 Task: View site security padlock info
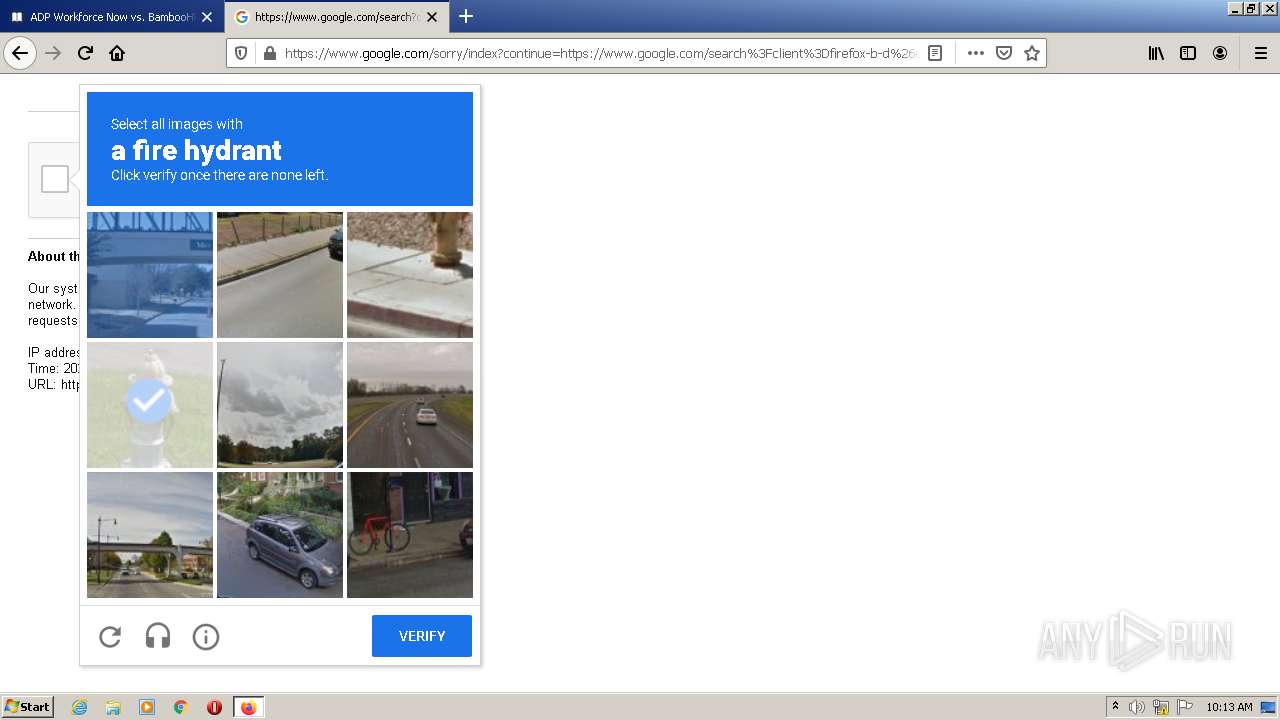pyautogui.click(x=269, y=53)
